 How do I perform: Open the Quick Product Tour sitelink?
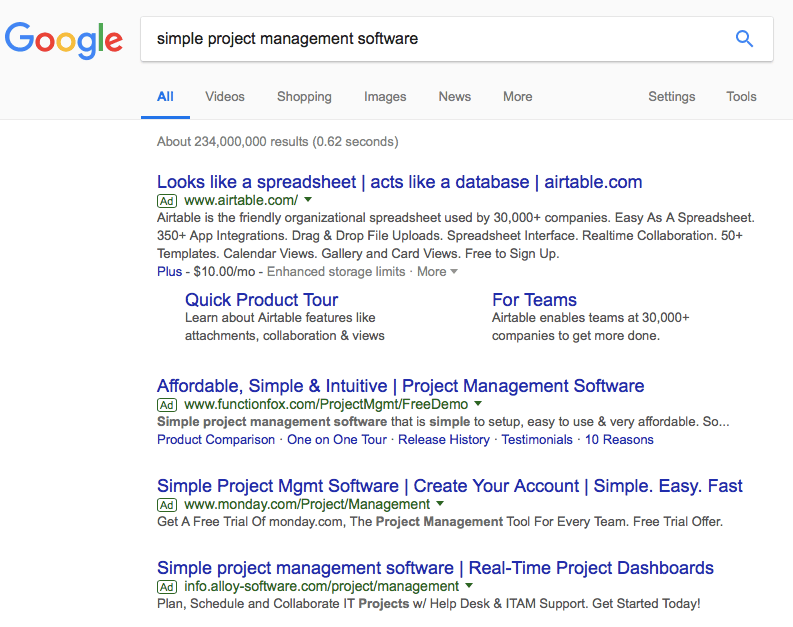pyautogui.click(x=261, y=300)
